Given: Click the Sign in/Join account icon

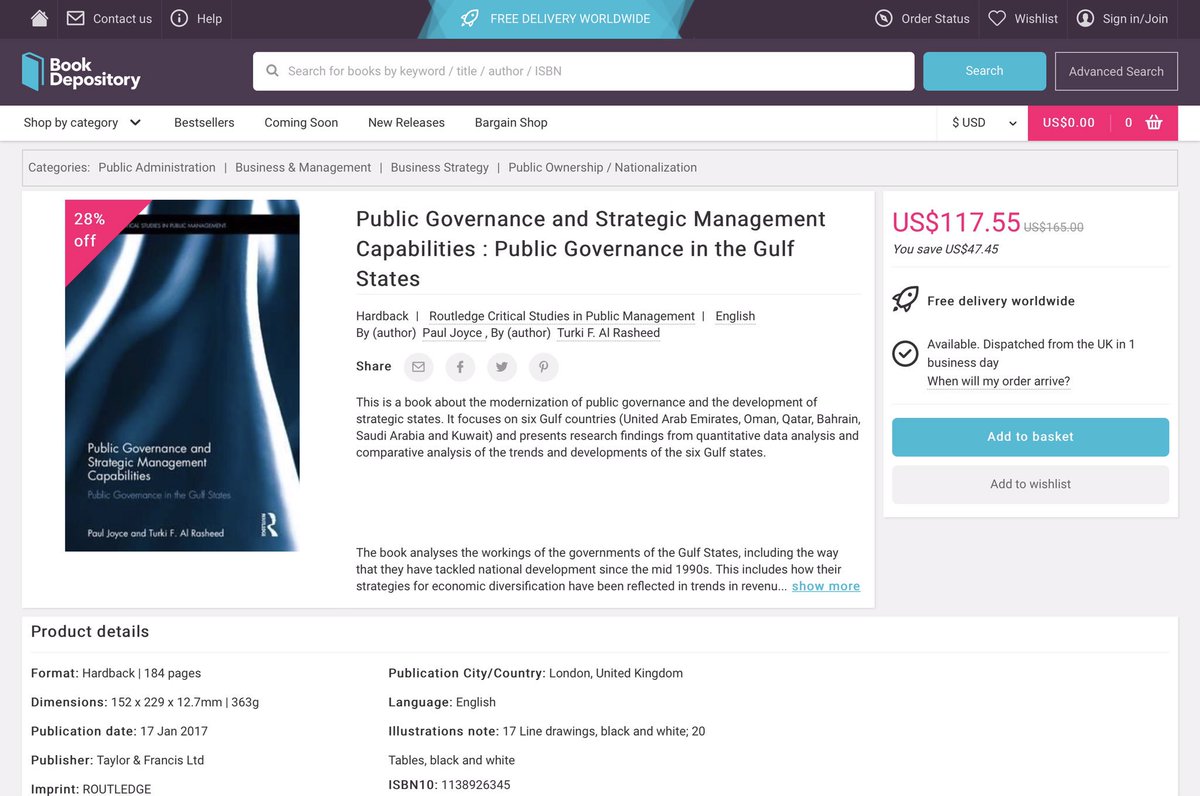Looking at the screenshot, I should point(1085,18).
